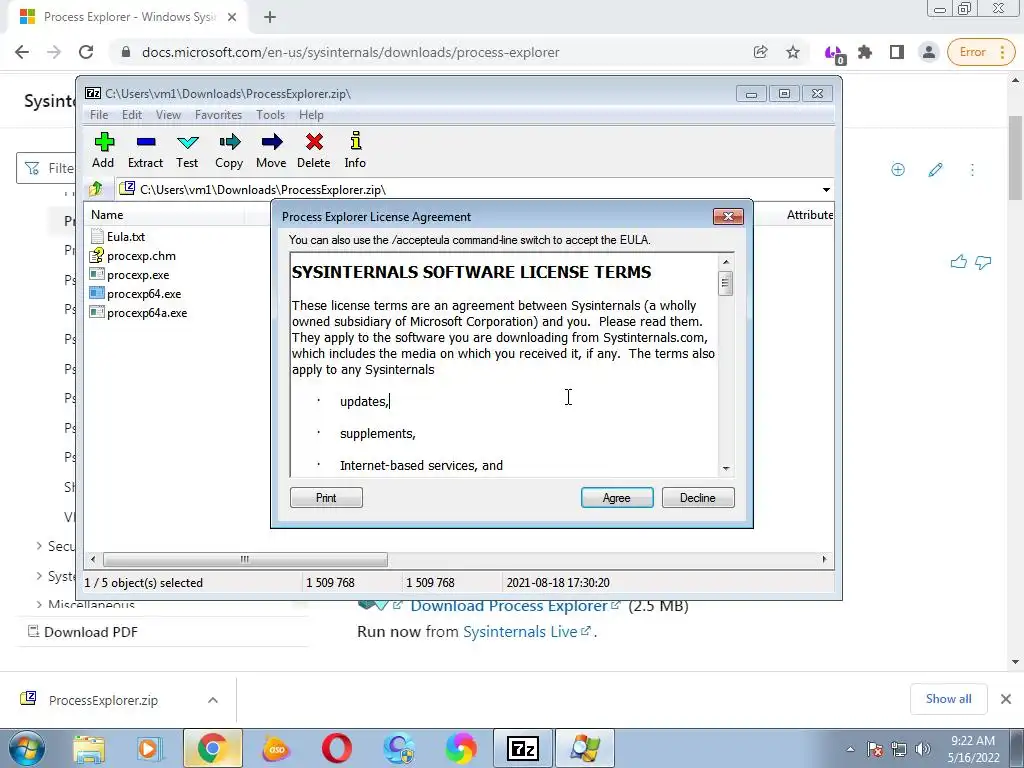The image size is (1024, 768).
Task: Click the thumbs up feedback icon
Action: [959, 263]
